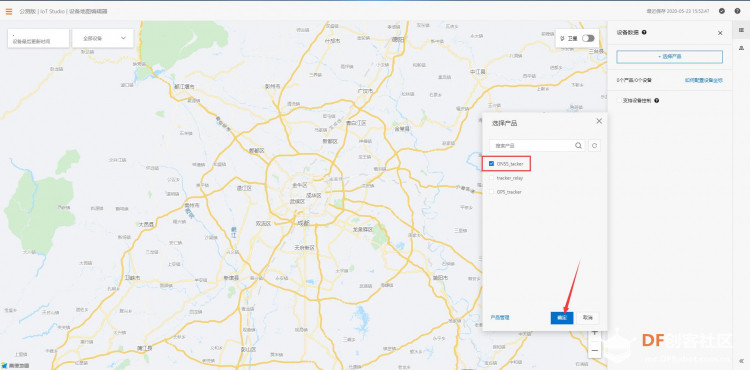The width and height of the screenshot is (750, 370).
Task: Click the 设备最后更新时间 info card
Action: pyautogui.click(x=38, y=38)
